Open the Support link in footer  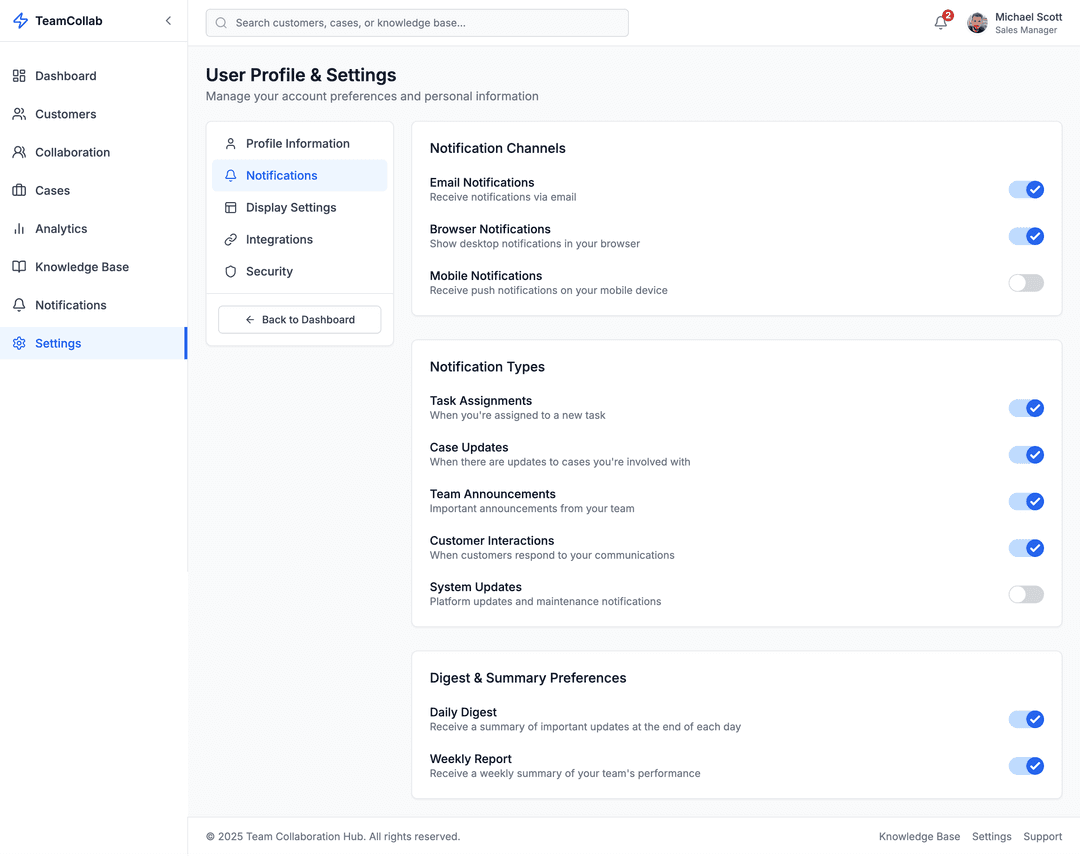pos(1042,837)
